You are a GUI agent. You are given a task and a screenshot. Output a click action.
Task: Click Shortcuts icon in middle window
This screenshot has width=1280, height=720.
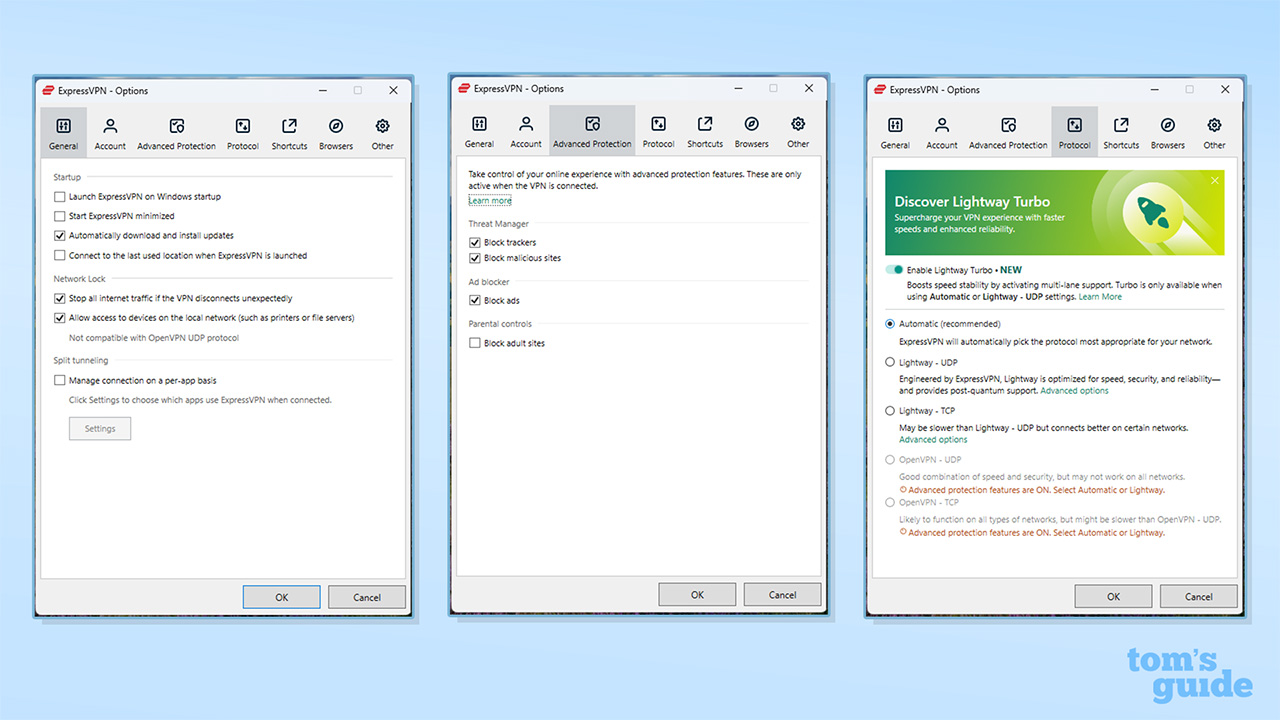click(x=705, y=124)
